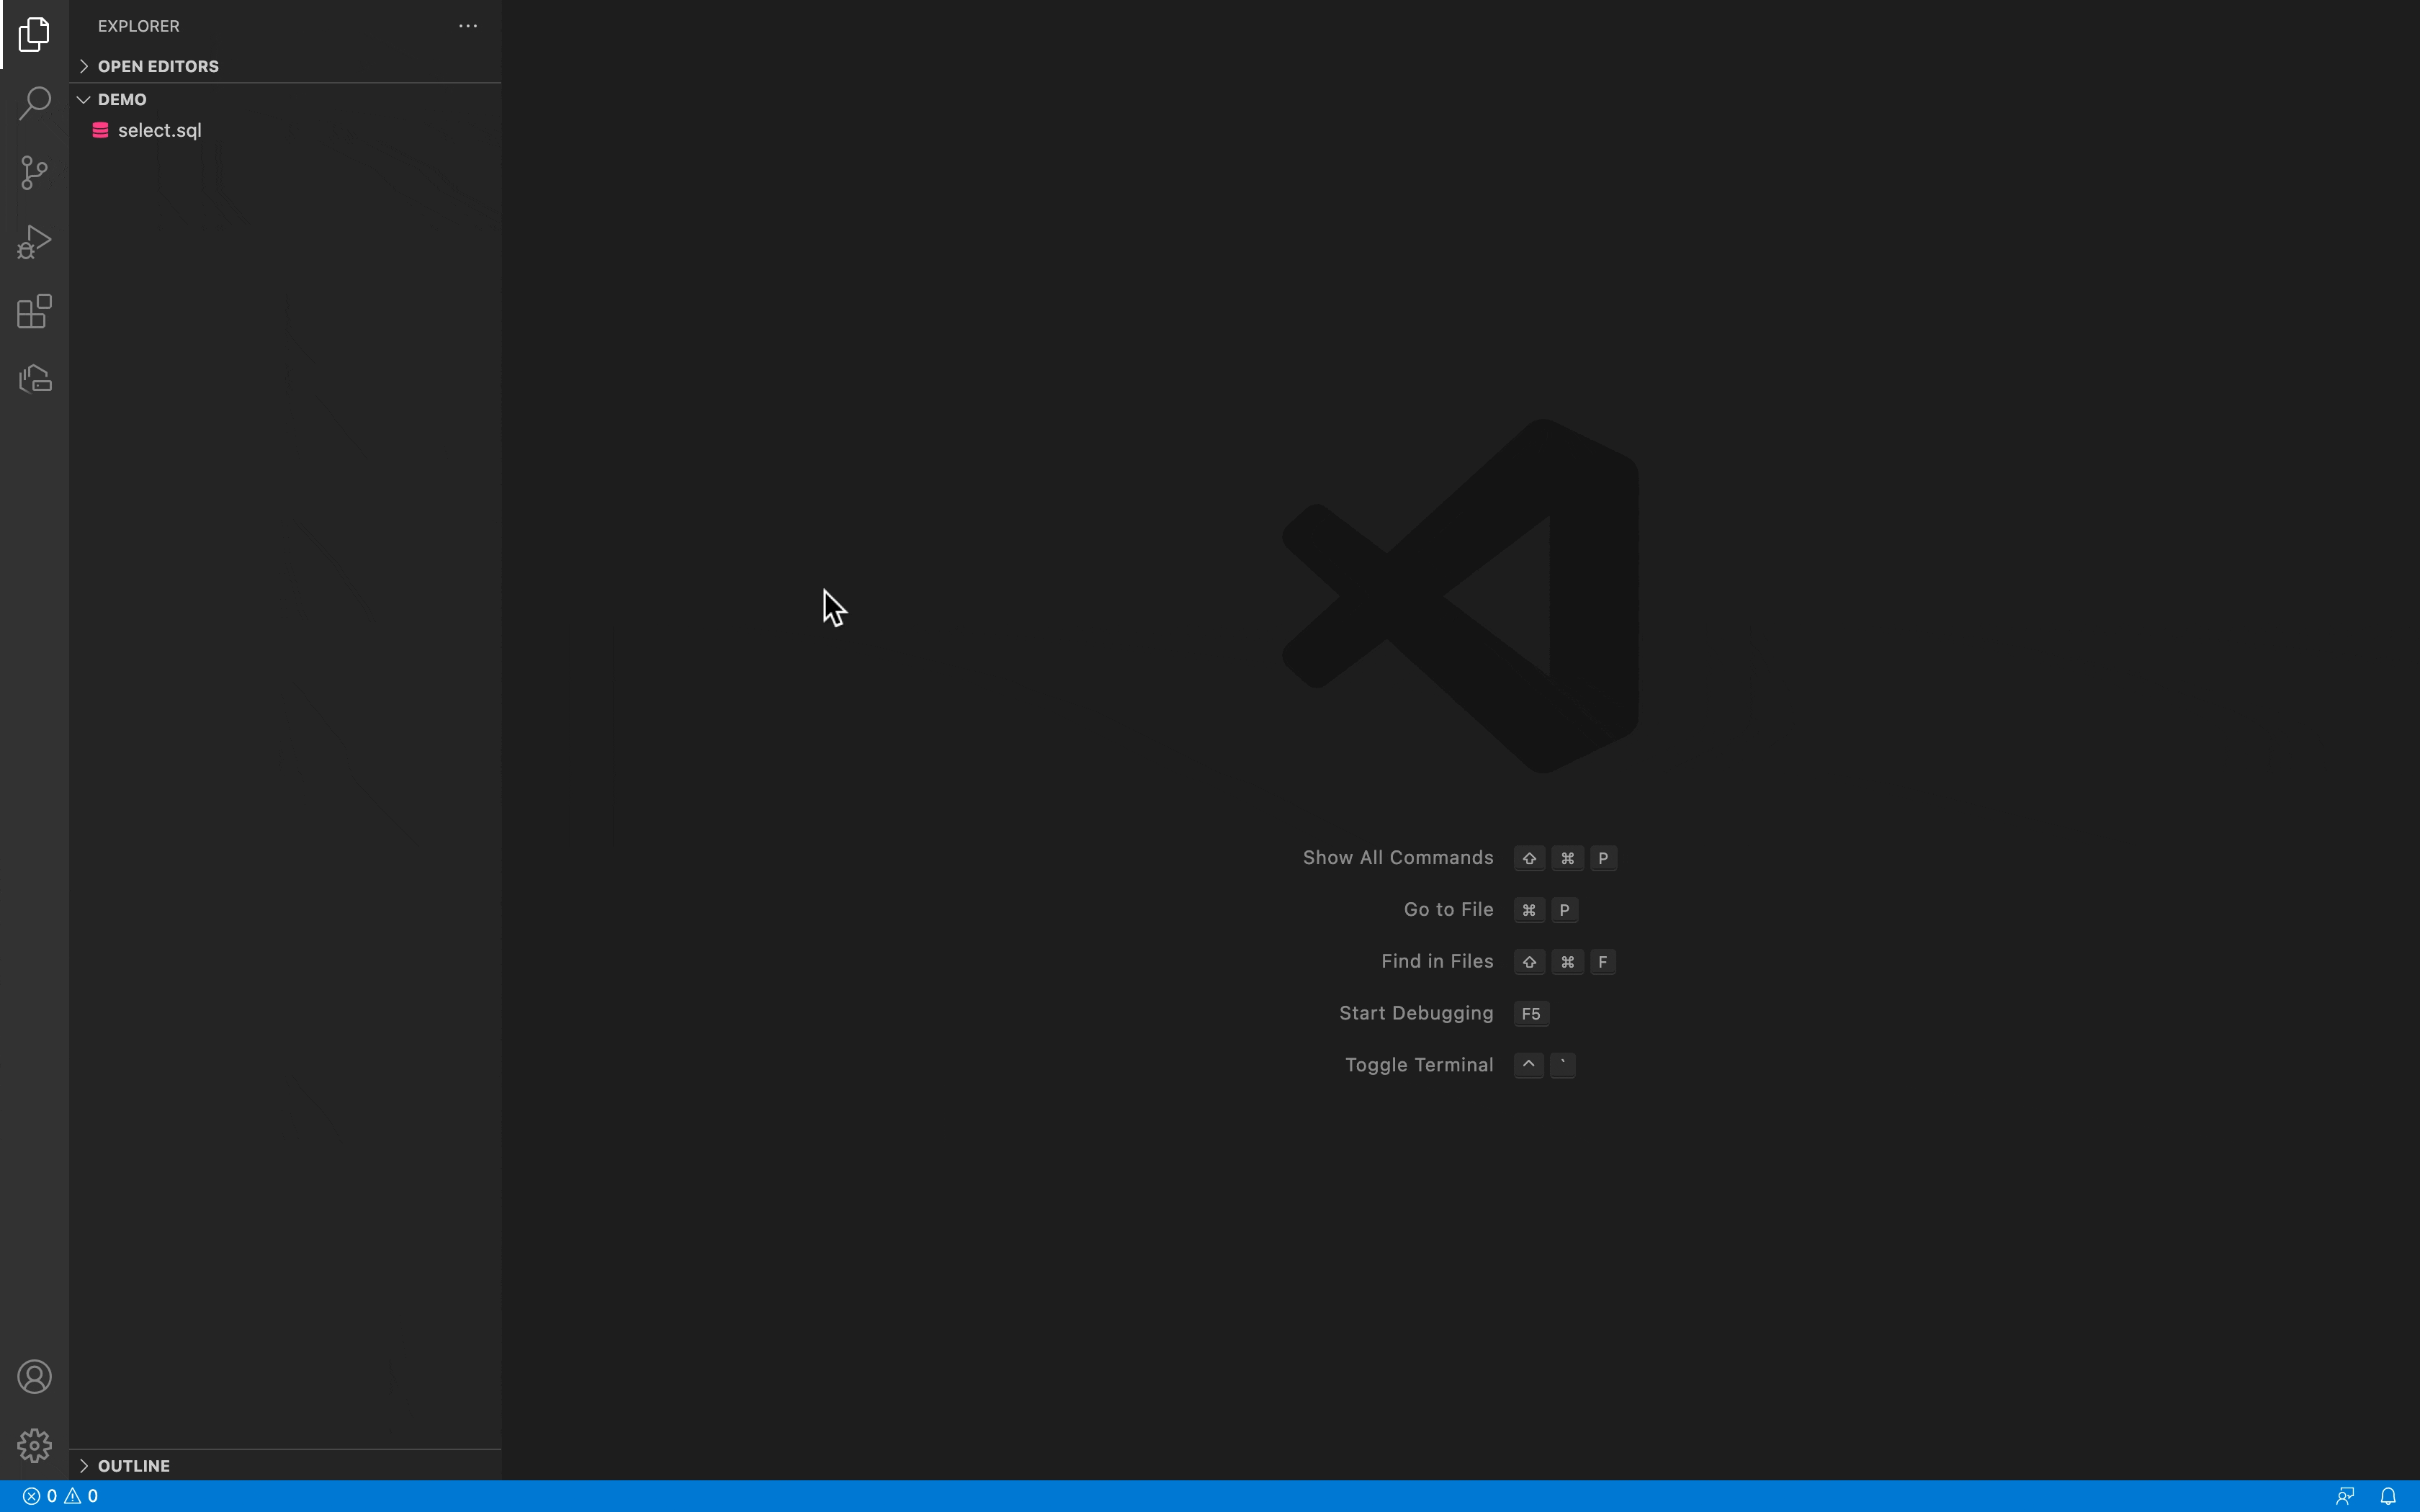
Task: Open the Run and Debug view icon
Action: click(x=34, y=242)
